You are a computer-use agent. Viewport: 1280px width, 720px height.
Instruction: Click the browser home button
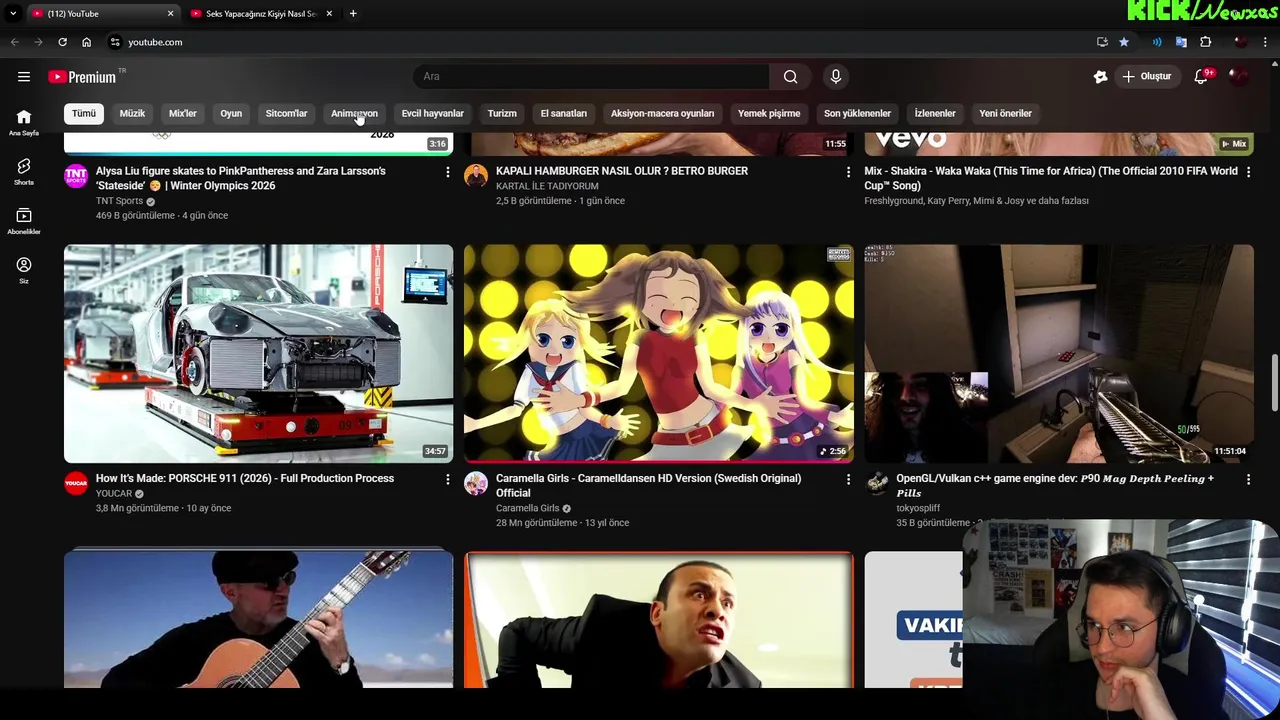(86, 42)
